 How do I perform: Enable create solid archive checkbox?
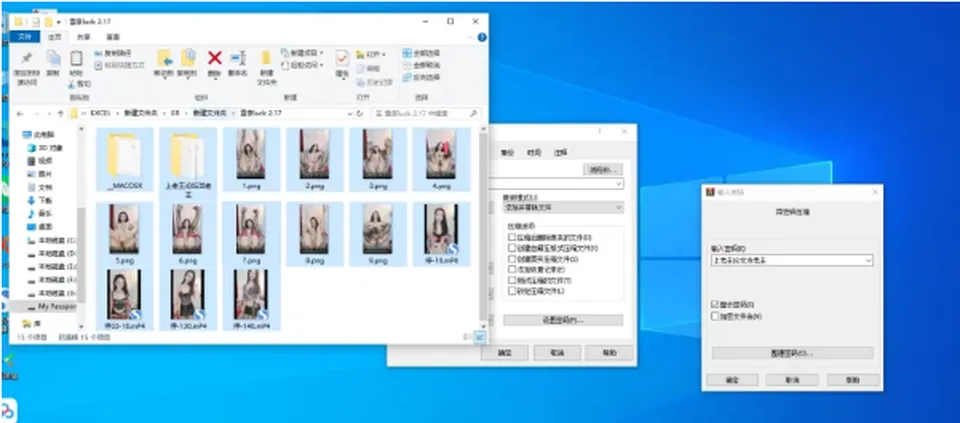point(512,259)
